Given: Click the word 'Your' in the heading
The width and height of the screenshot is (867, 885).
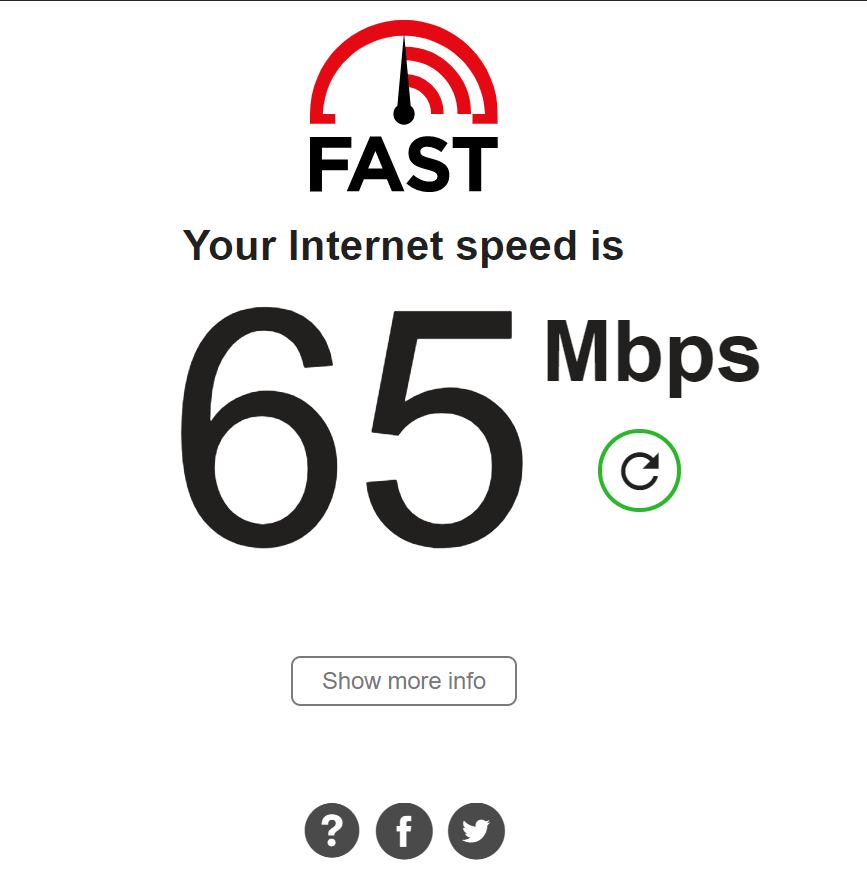Looking at the screenshot, I should (x=230, y=246).
